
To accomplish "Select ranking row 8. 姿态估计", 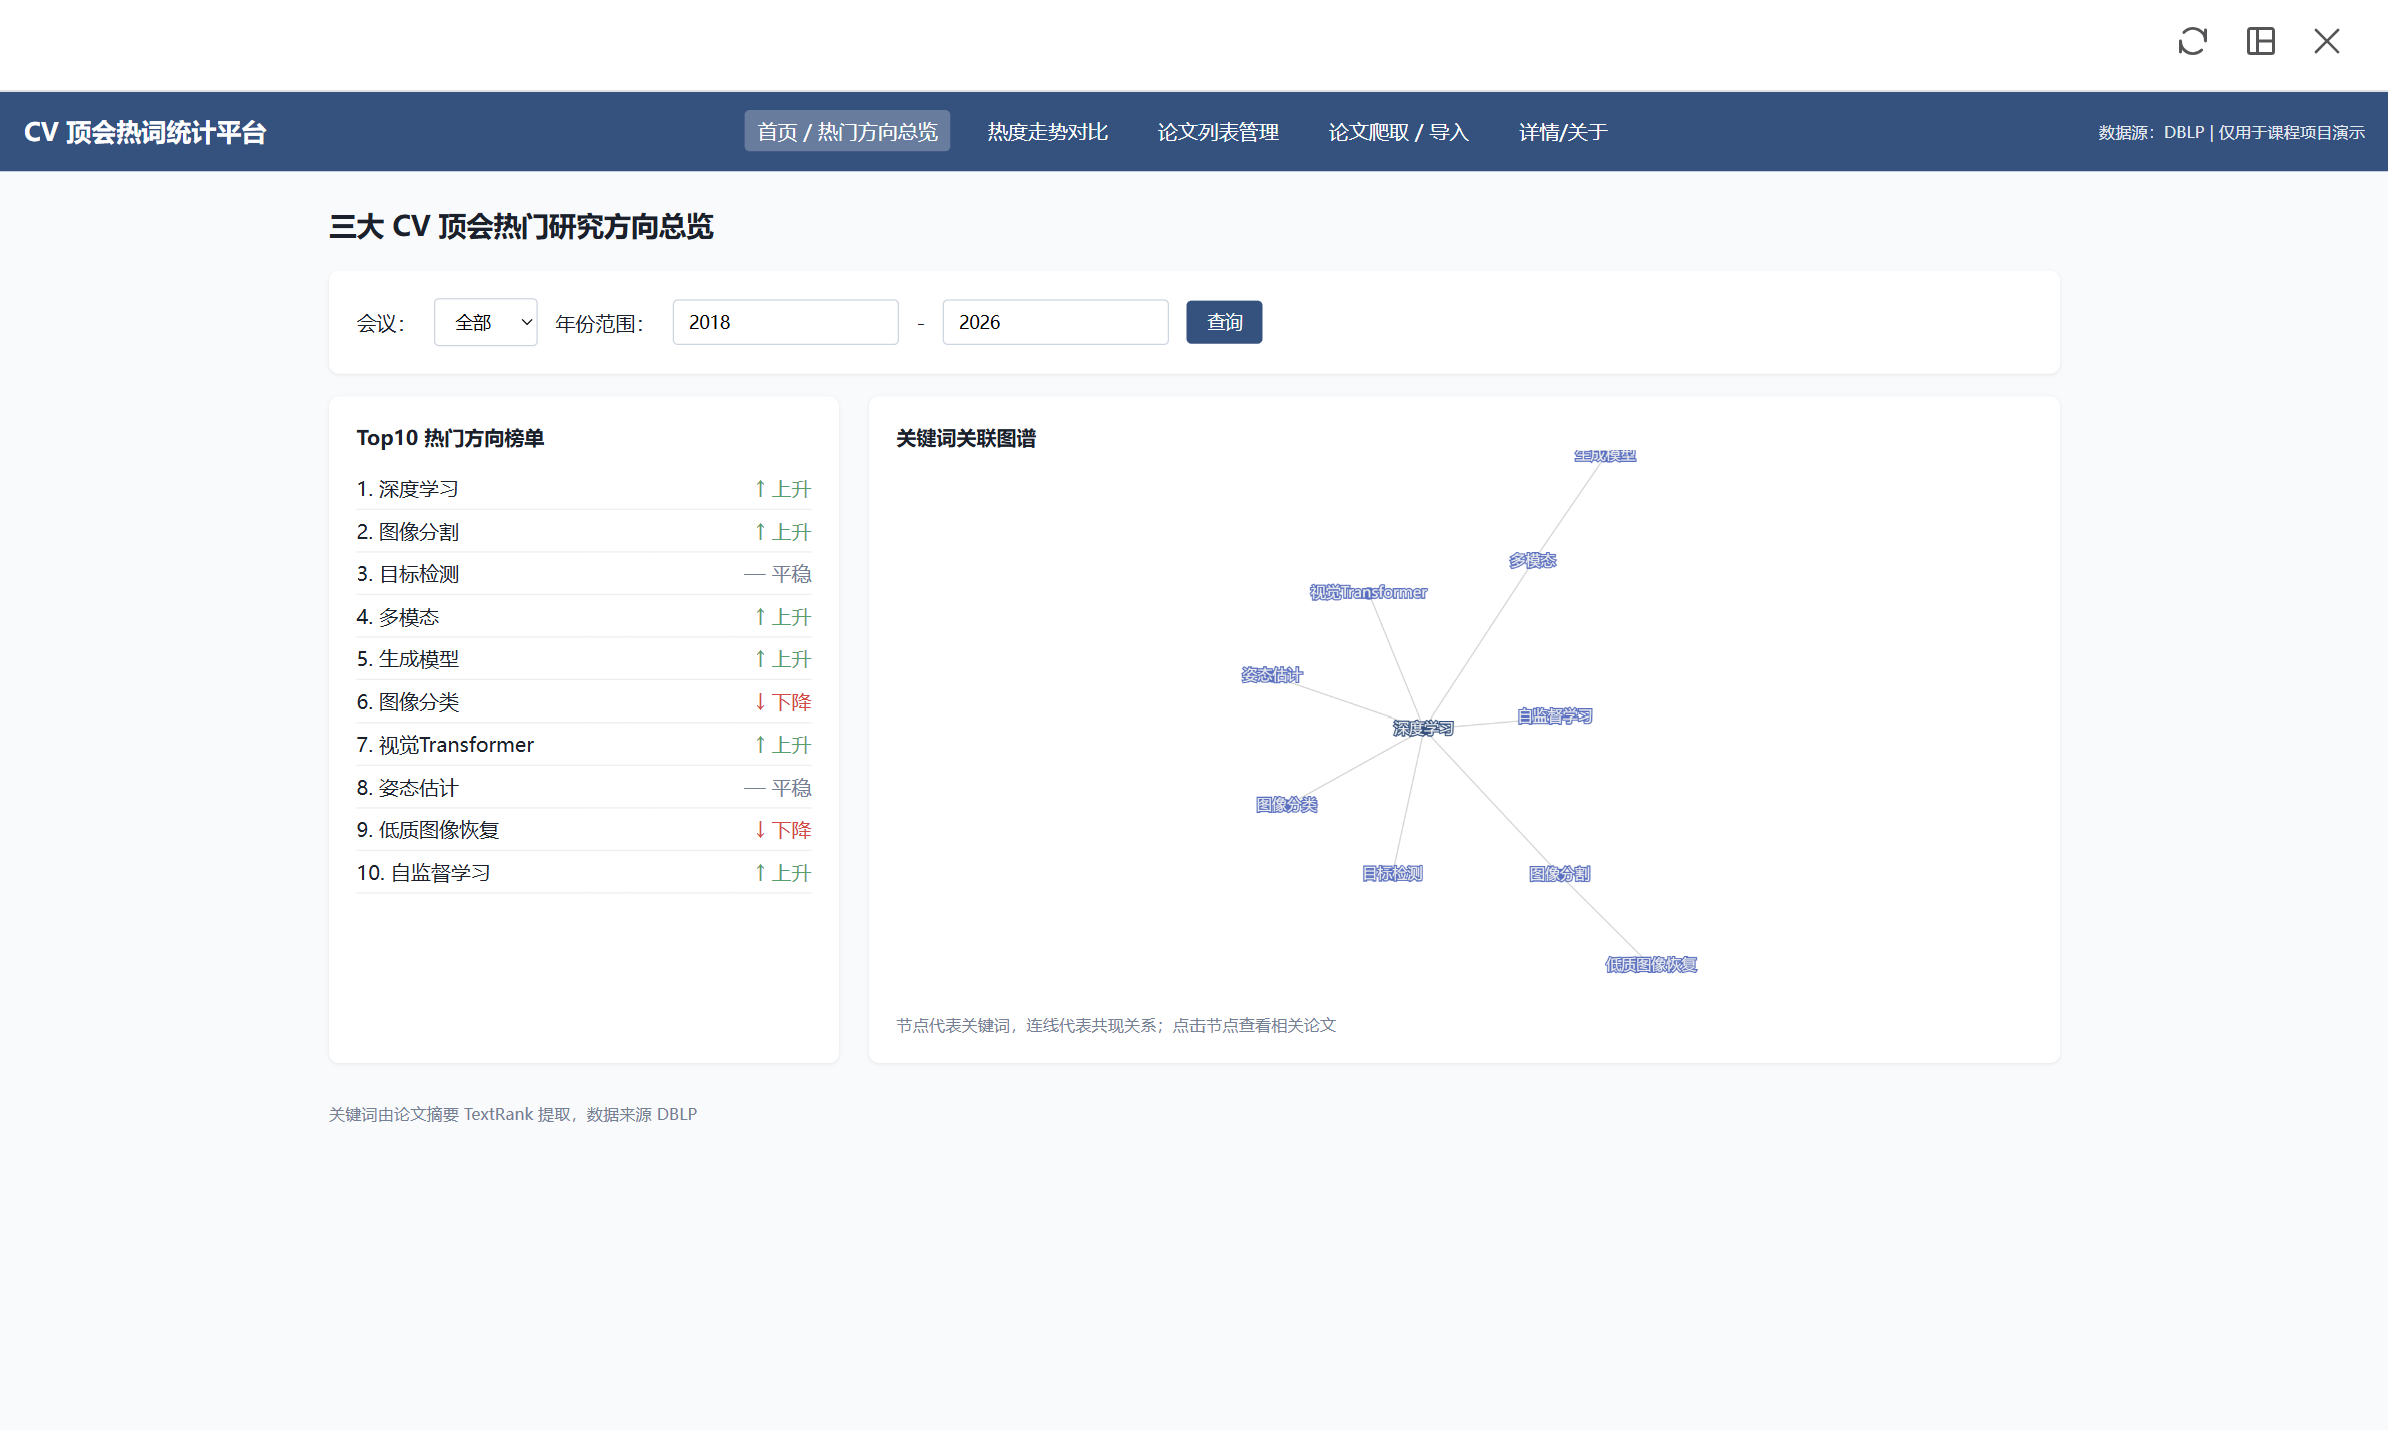I will [x=584, y=788].
